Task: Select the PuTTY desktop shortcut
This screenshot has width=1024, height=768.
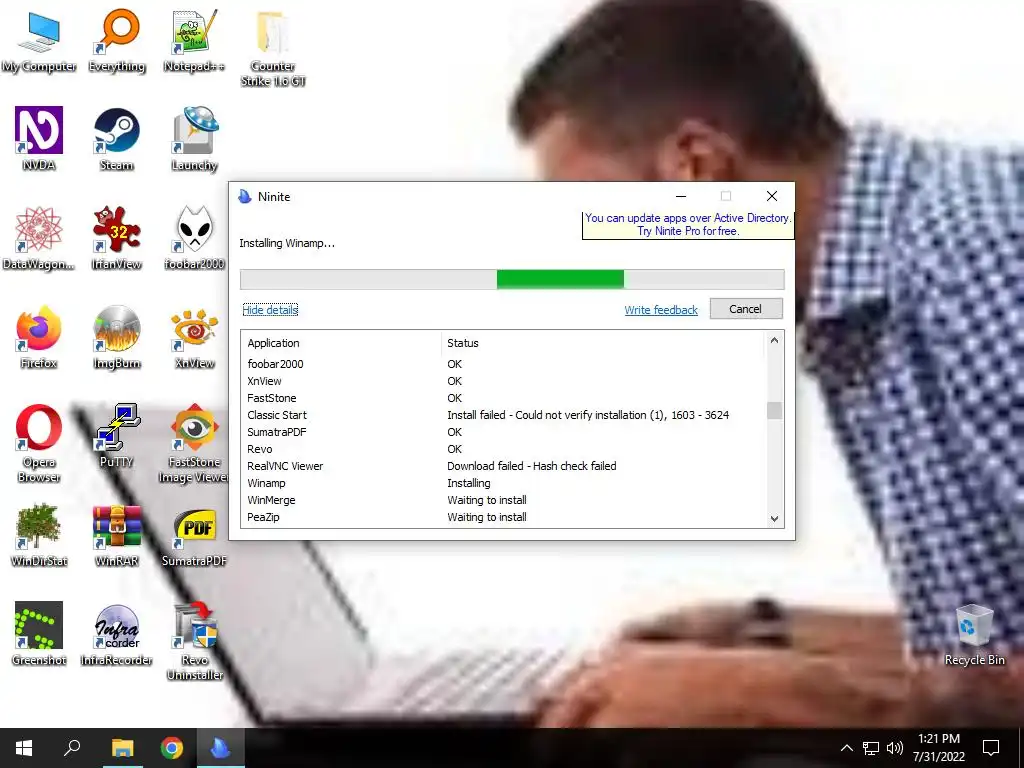Action: [x=117, y=436]
